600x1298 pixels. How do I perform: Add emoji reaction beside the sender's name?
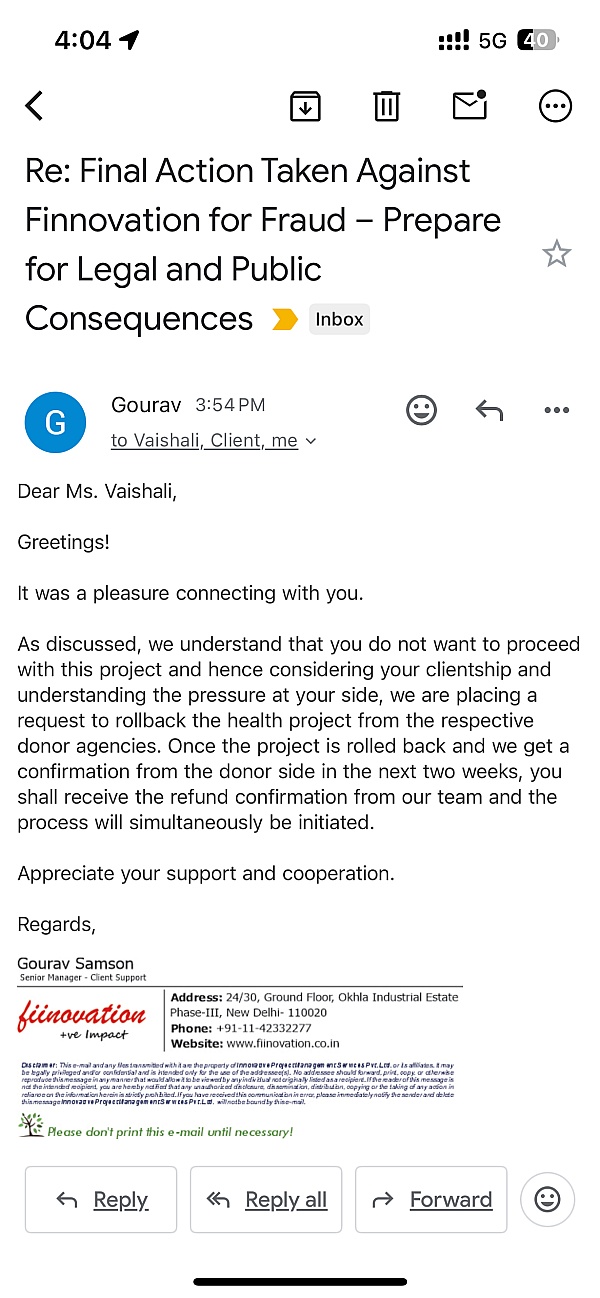[x=421, y=410]
